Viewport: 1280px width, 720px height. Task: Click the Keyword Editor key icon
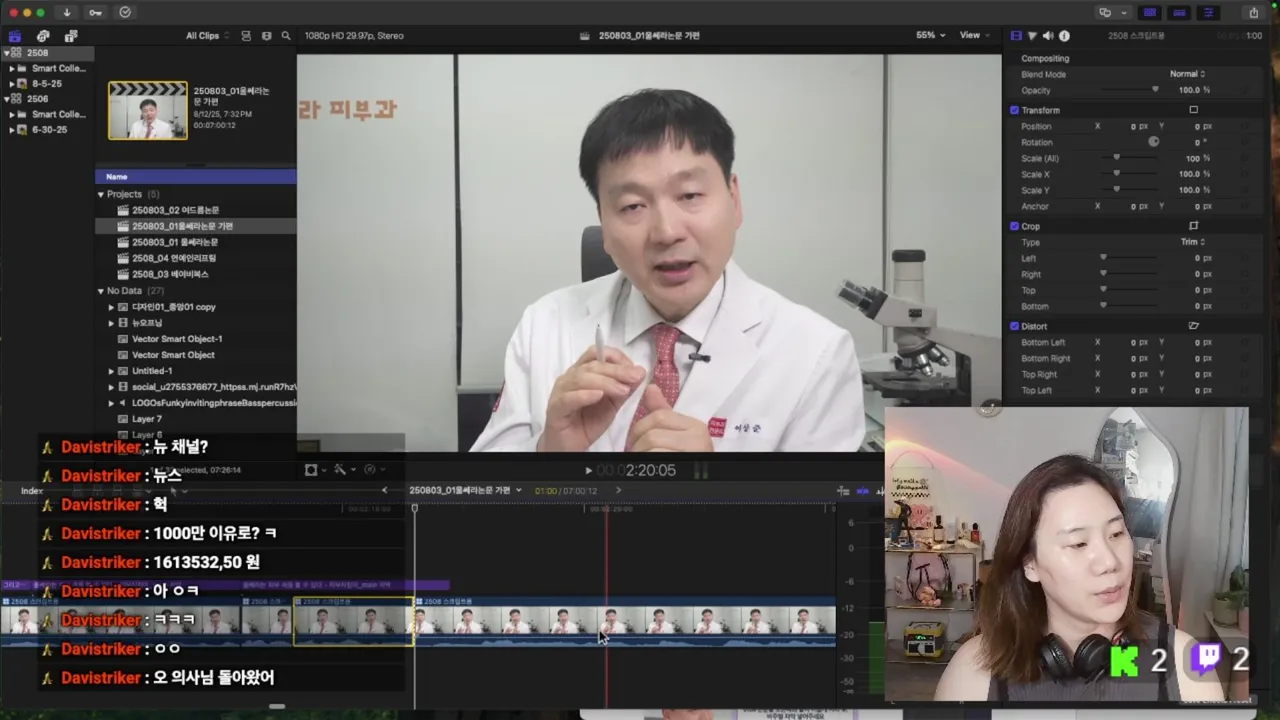coord(95,12)
